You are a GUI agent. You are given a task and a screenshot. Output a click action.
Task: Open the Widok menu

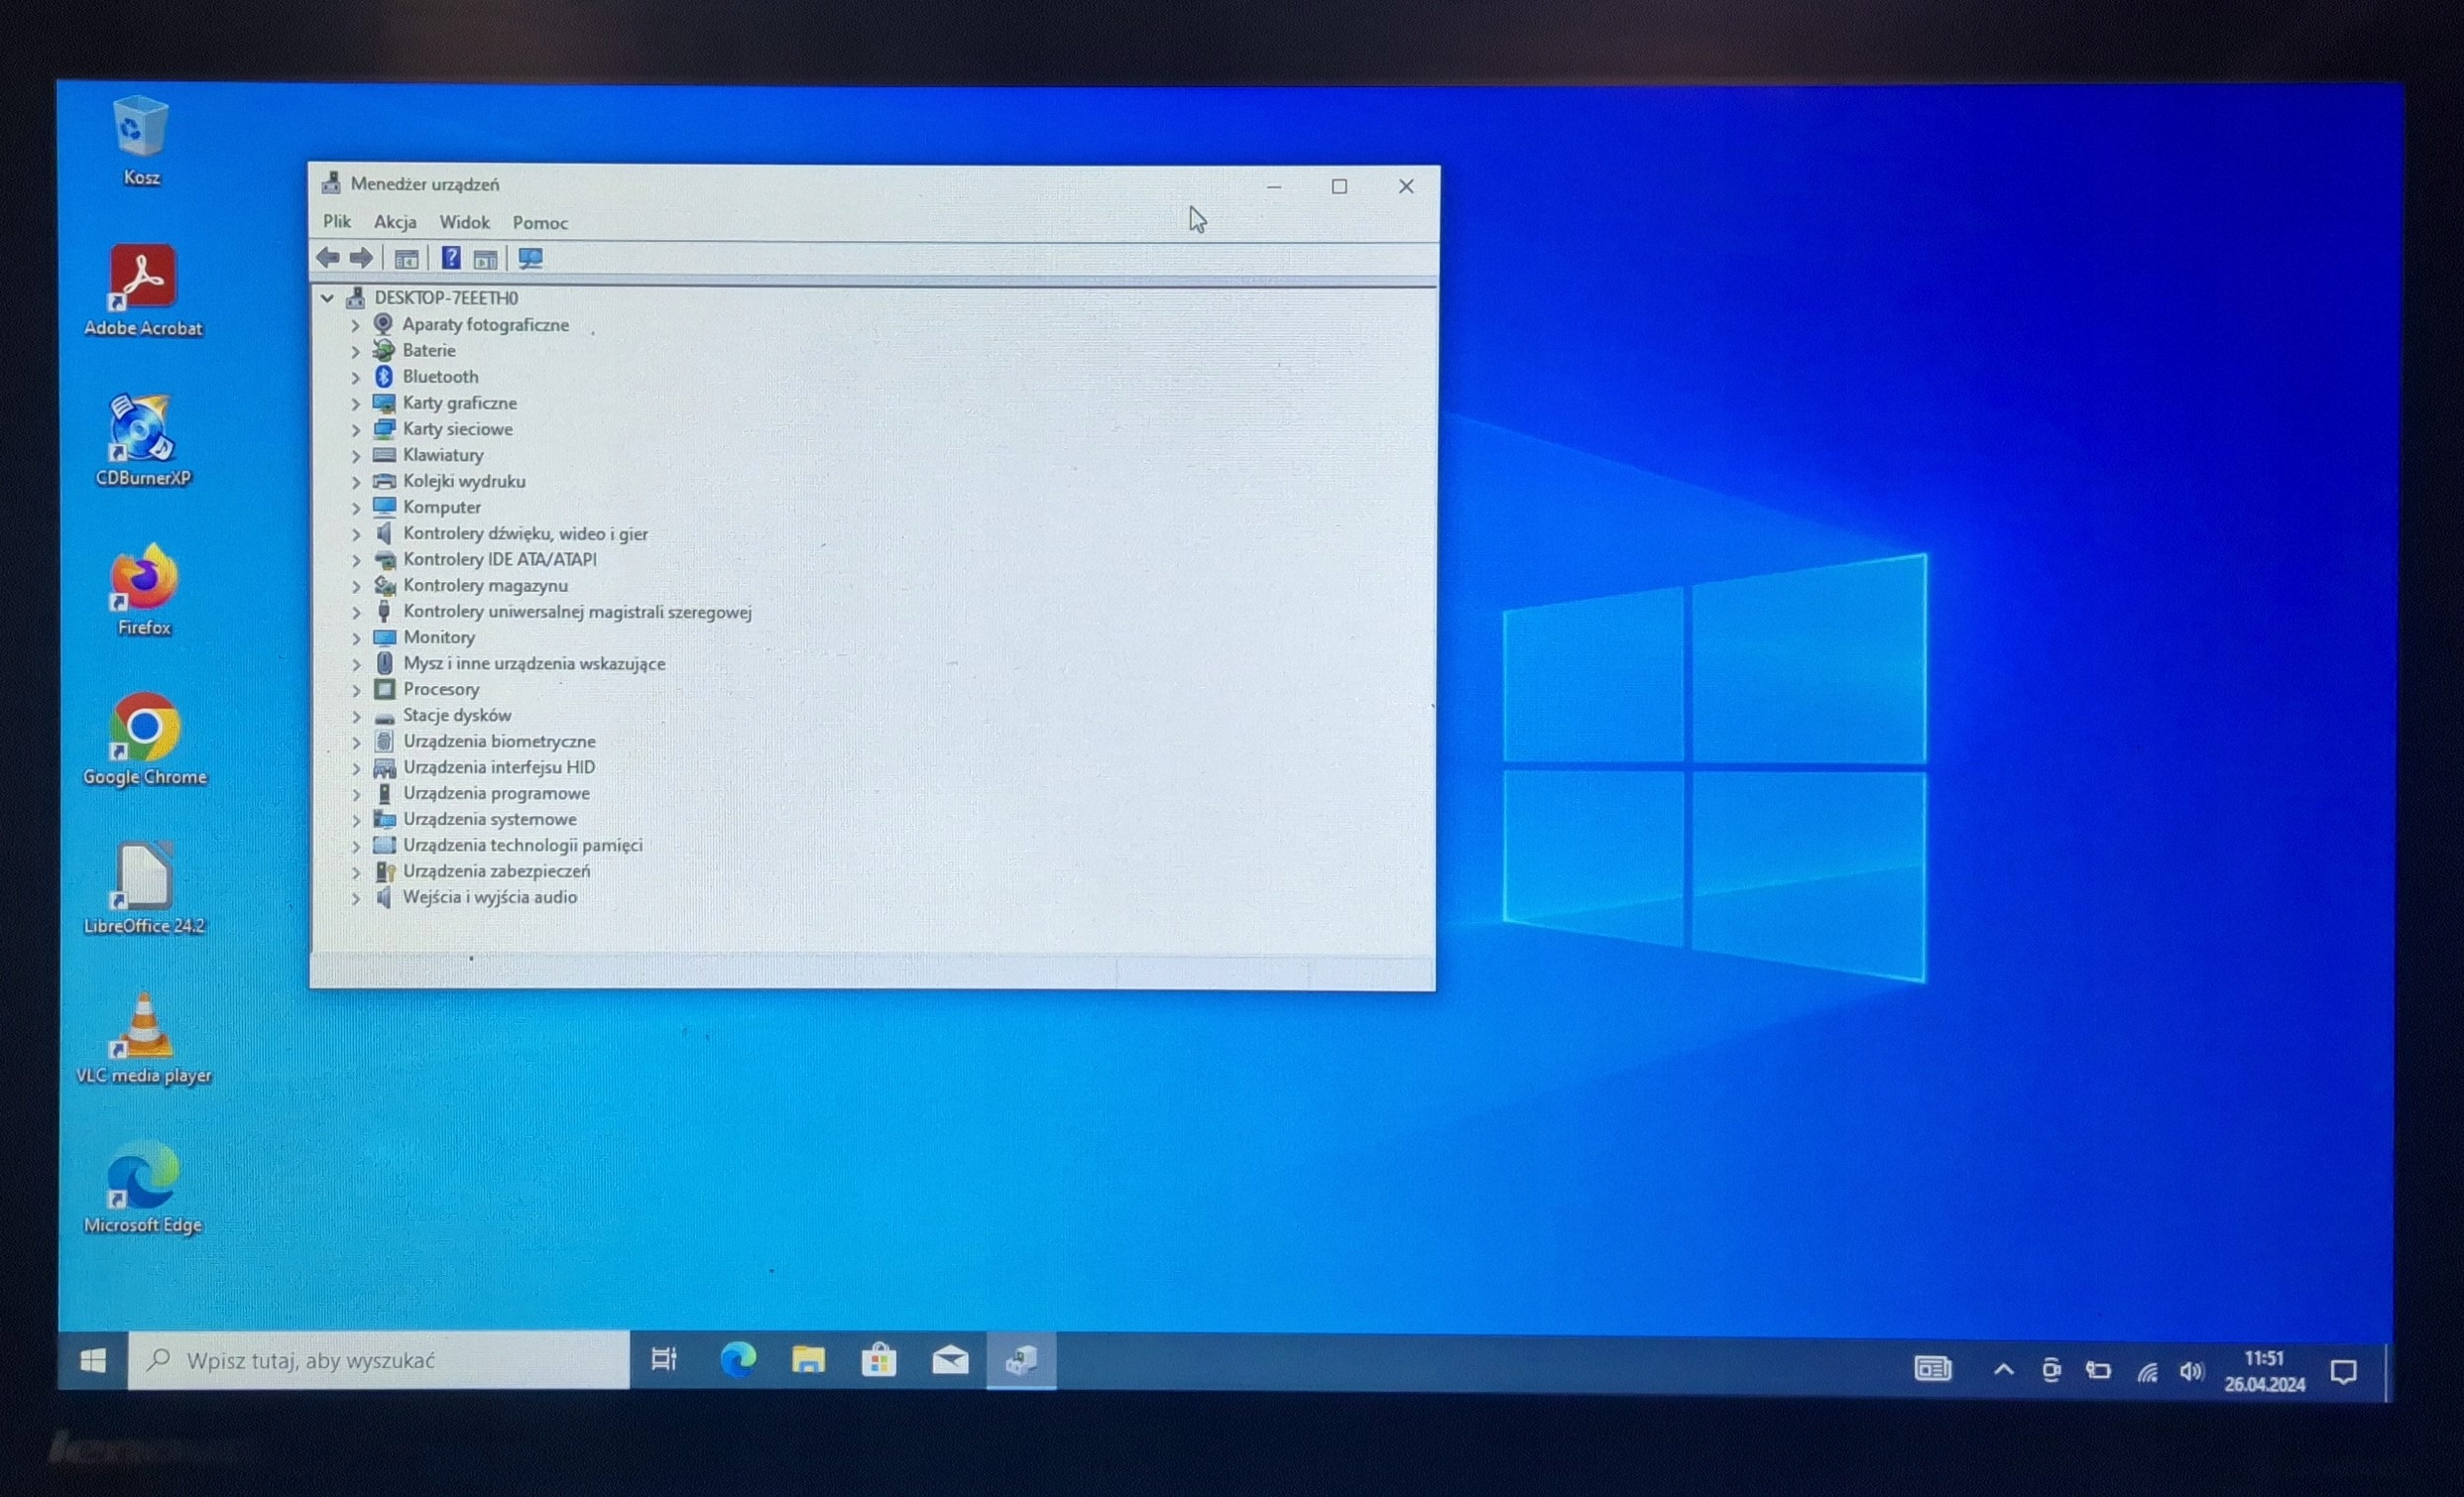[x=464, y=222]
